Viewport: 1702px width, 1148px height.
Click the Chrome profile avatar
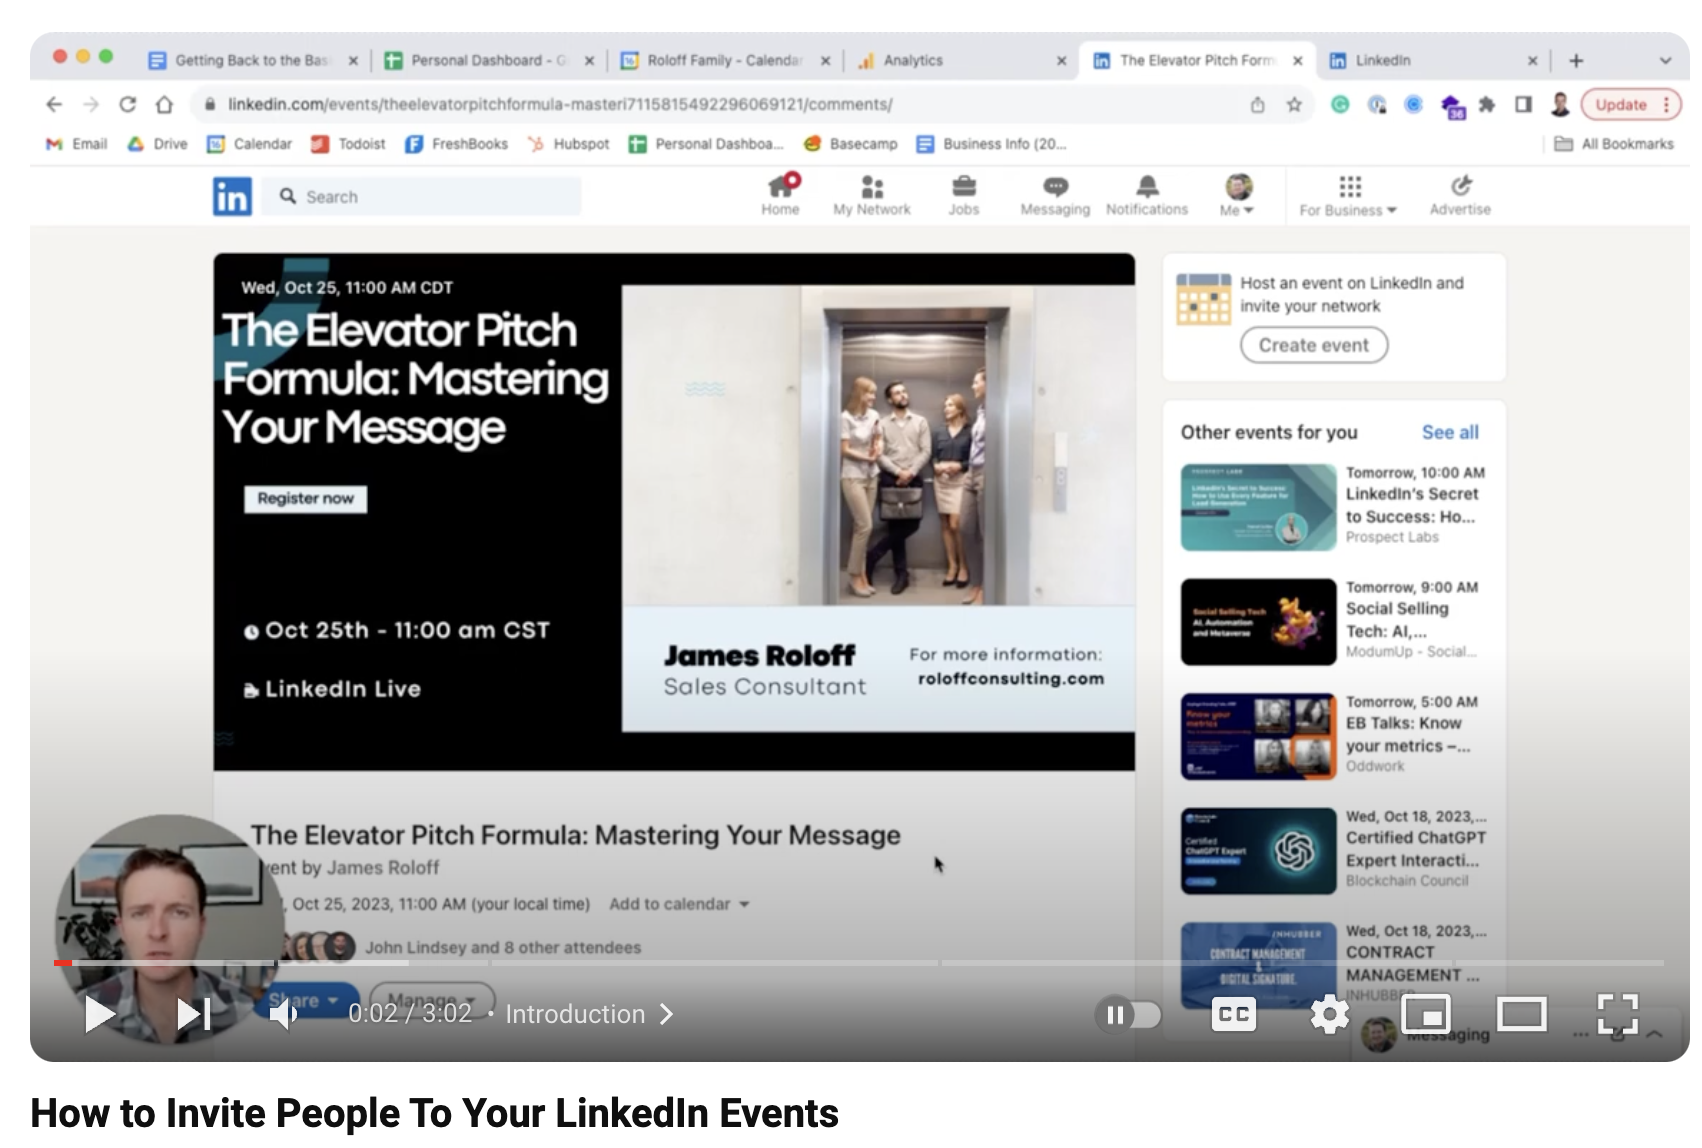tap(1560, 104)
